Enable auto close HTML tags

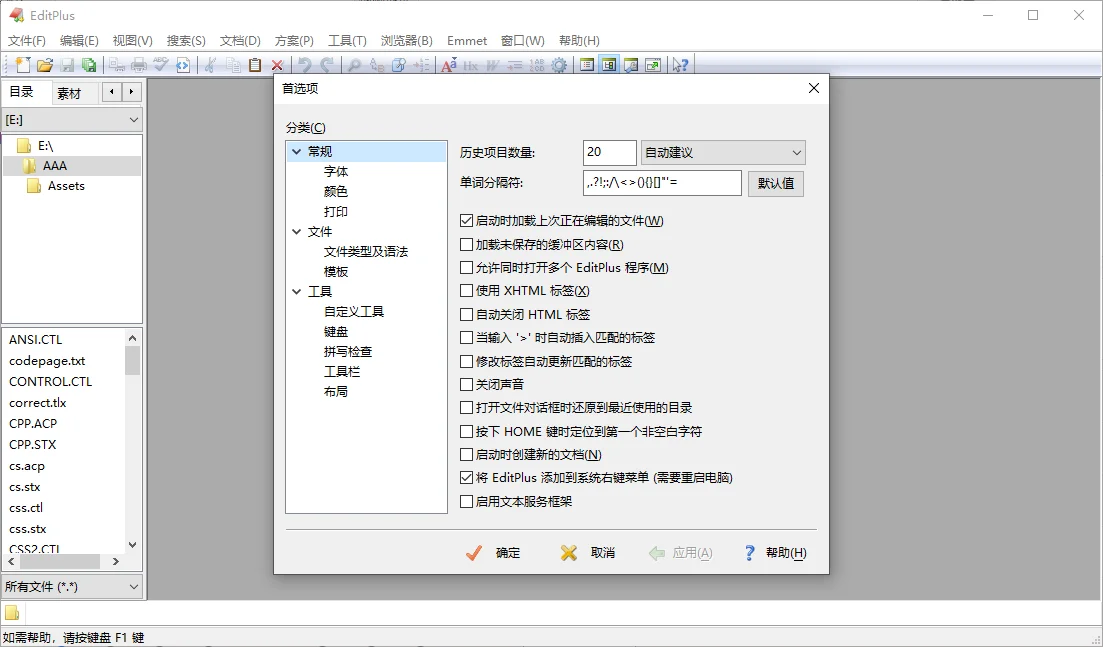pyautogui.click(x=466, y=314)
